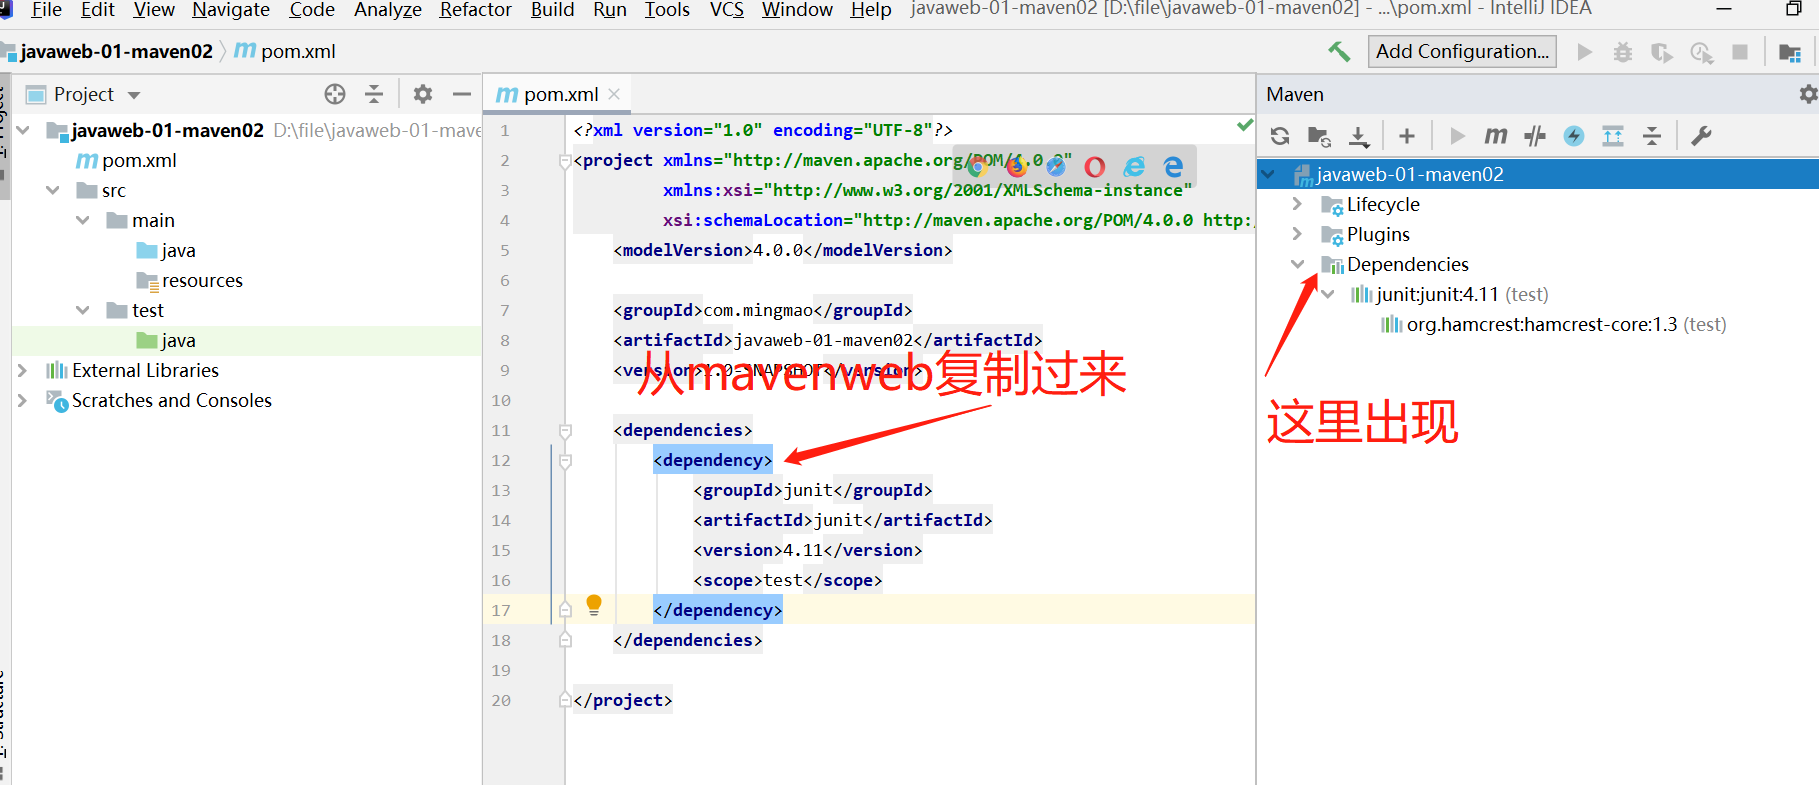1819x785 pixels.
Task: Open pom.xml preview in Internet Explorer
Action: pyautogui.click(x=1134, y=166)
